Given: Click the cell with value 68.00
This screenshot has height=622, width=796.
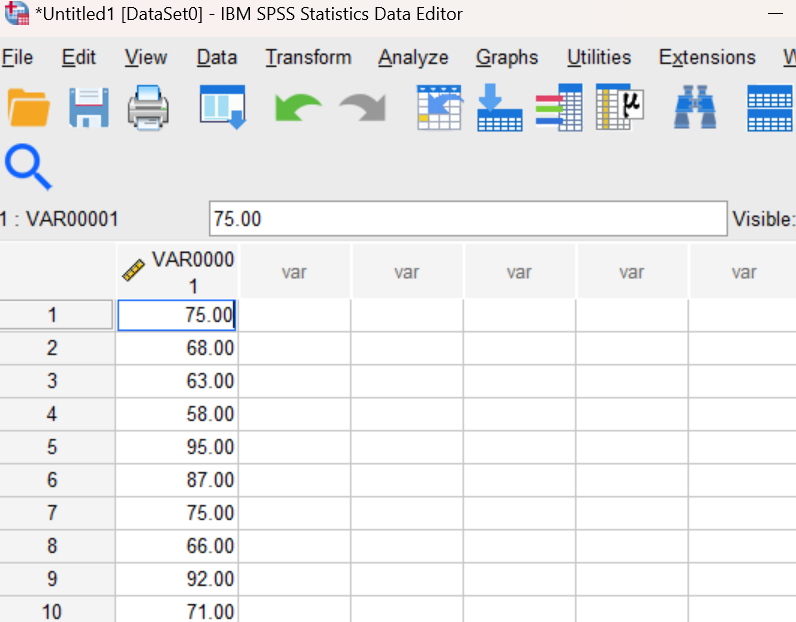Looking at the screenshot, I should click(x=177, y=348).
